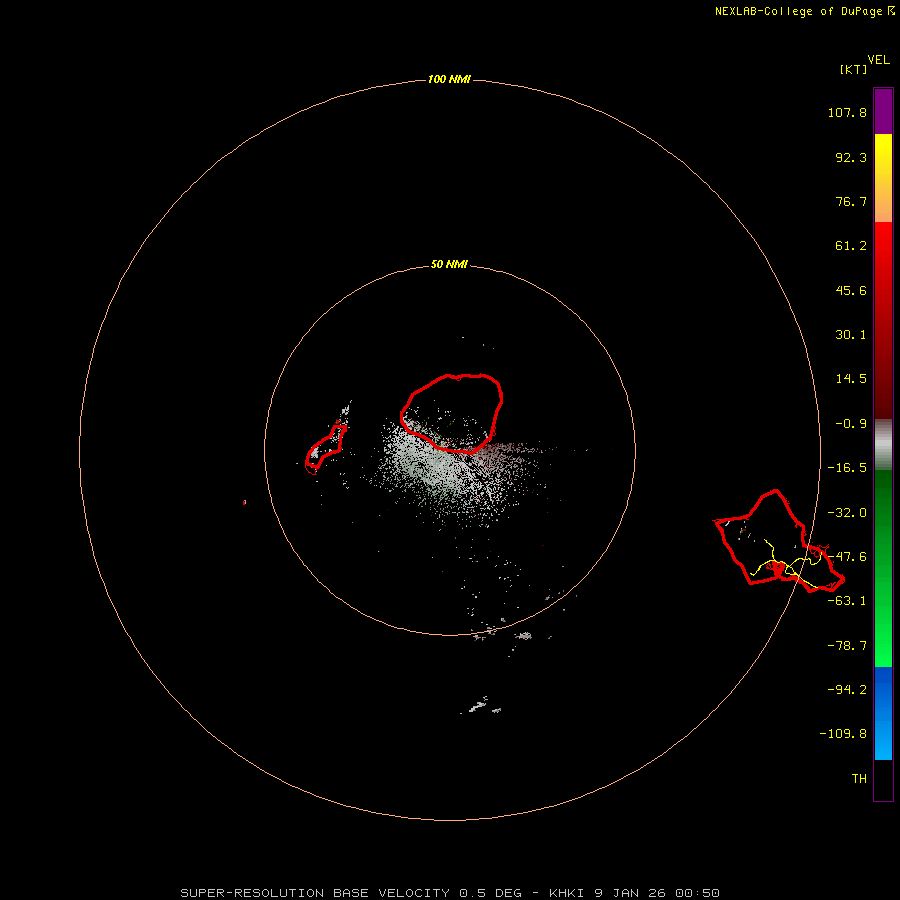Click the 107.8 value on the velocity scale
Viewport: 900px width, 900px height.
pyautogui.click(x=847, y=112)
